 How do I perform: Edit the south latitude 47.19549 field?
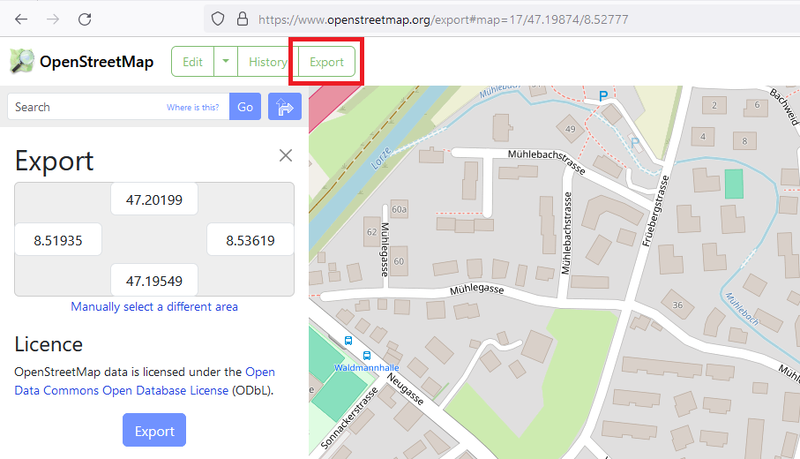coord(154,280)
